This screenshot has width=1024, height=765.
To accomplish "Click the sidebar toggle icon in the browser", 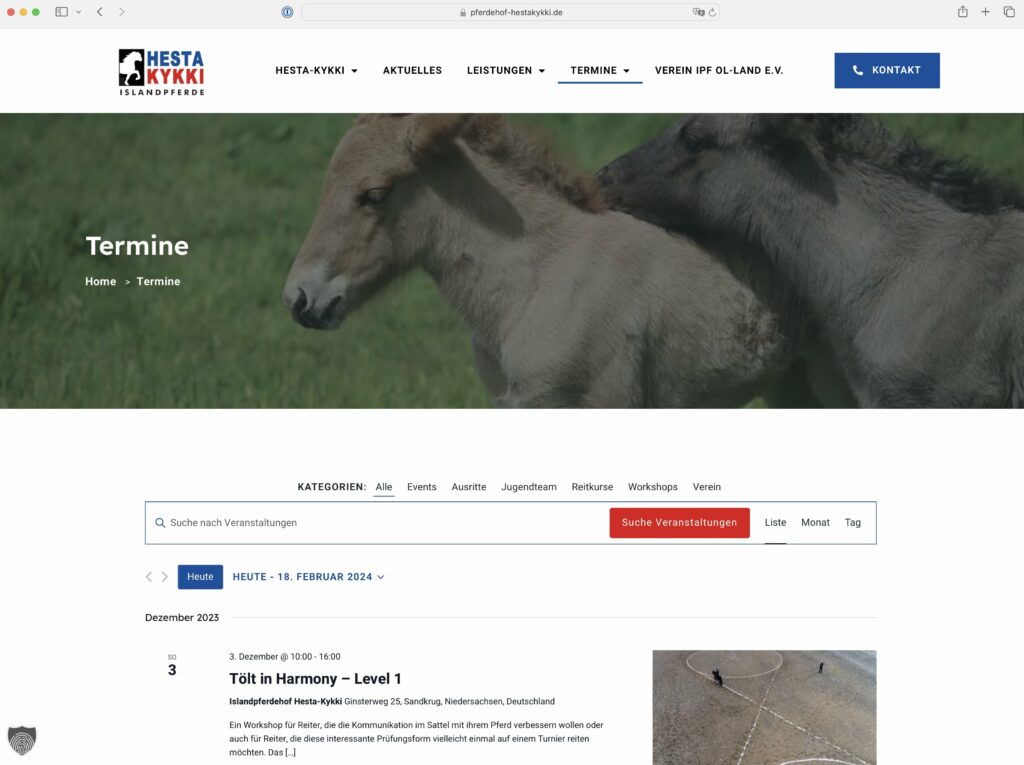I will 60,12.
